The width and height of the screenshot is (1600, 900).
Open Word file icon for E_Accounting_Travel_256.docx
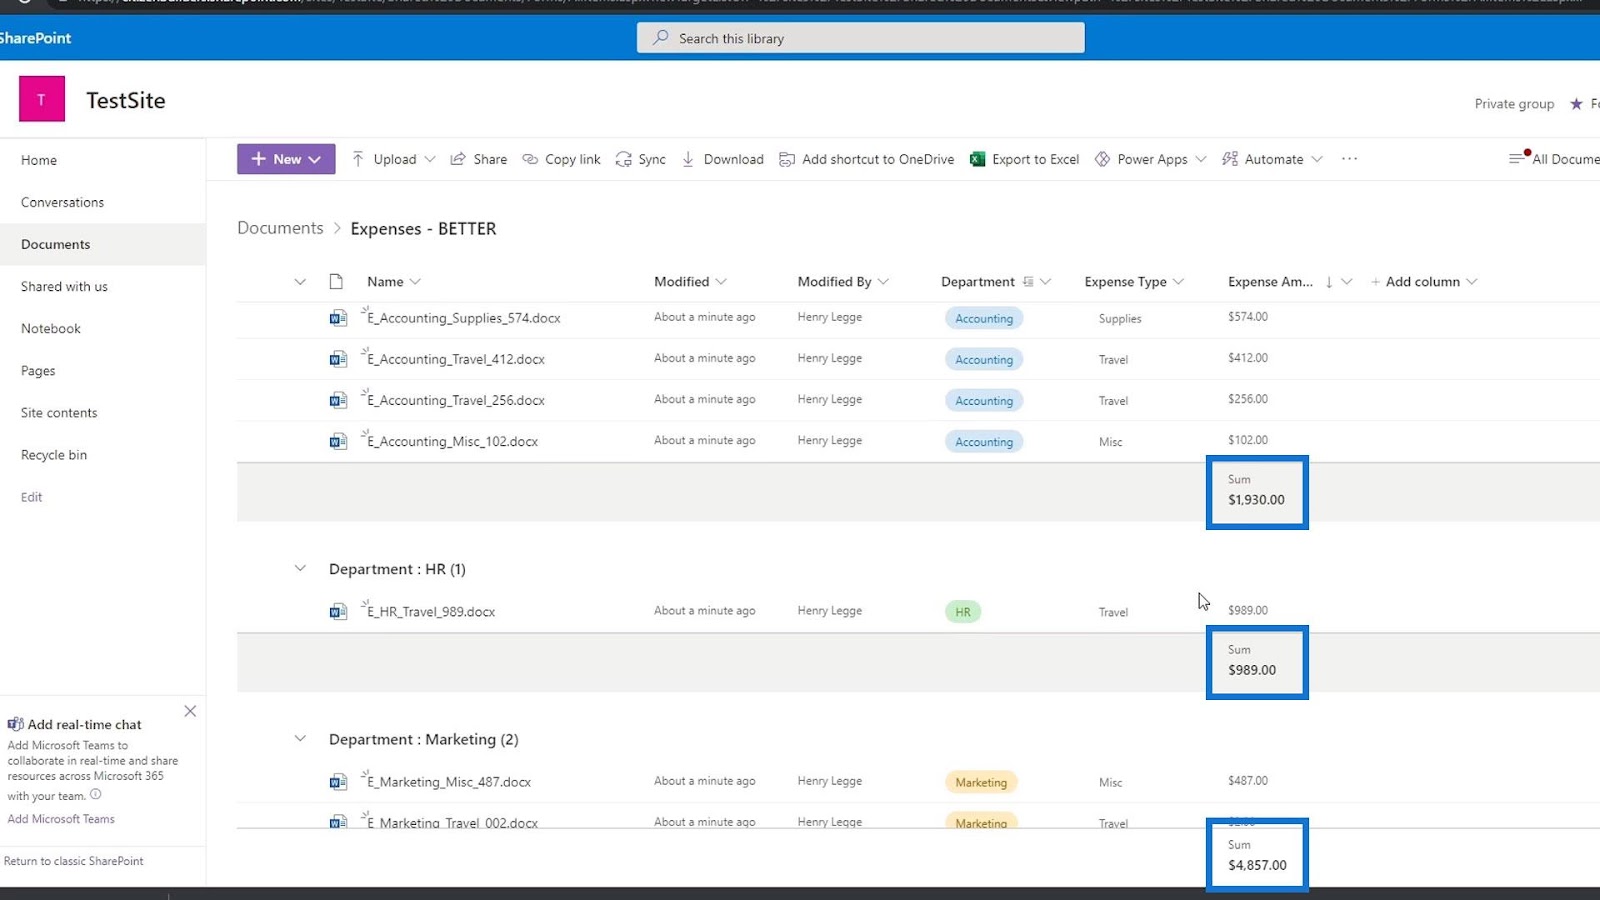pyautogui.click(x=338, y=400)
